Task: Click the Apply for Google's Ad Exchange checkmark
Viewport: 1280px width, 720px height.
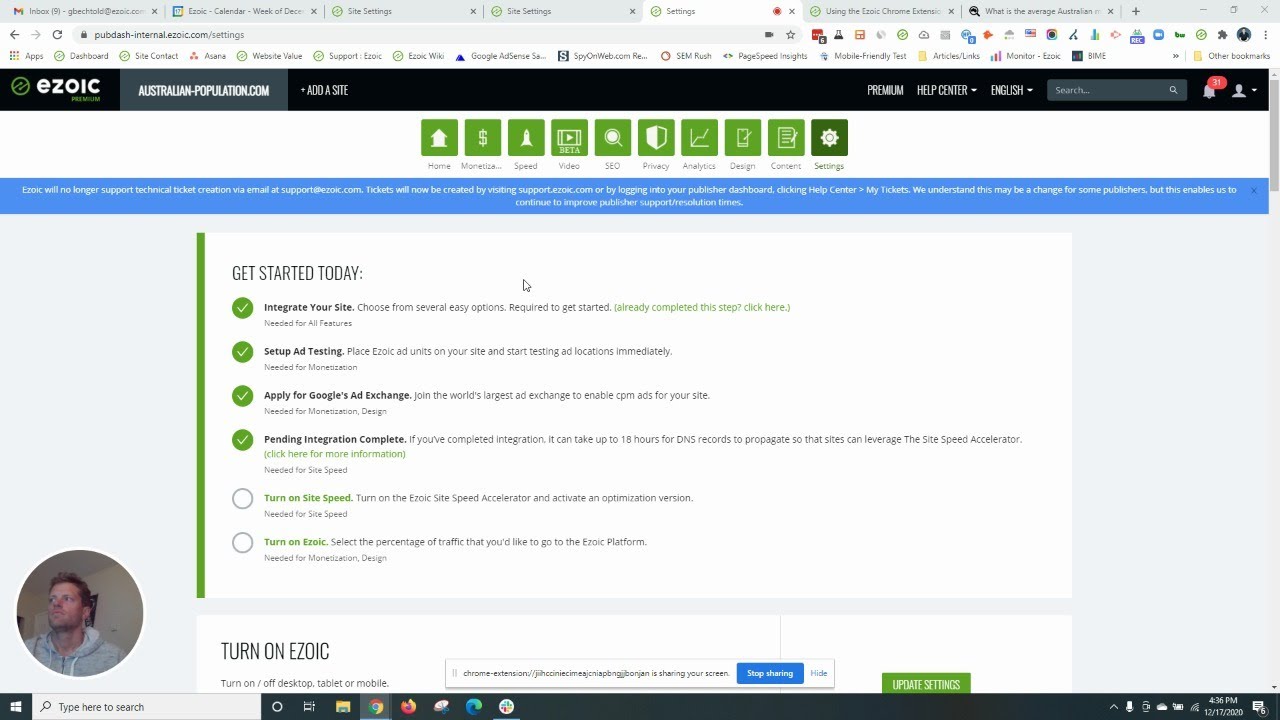Action: coord(242,396)
